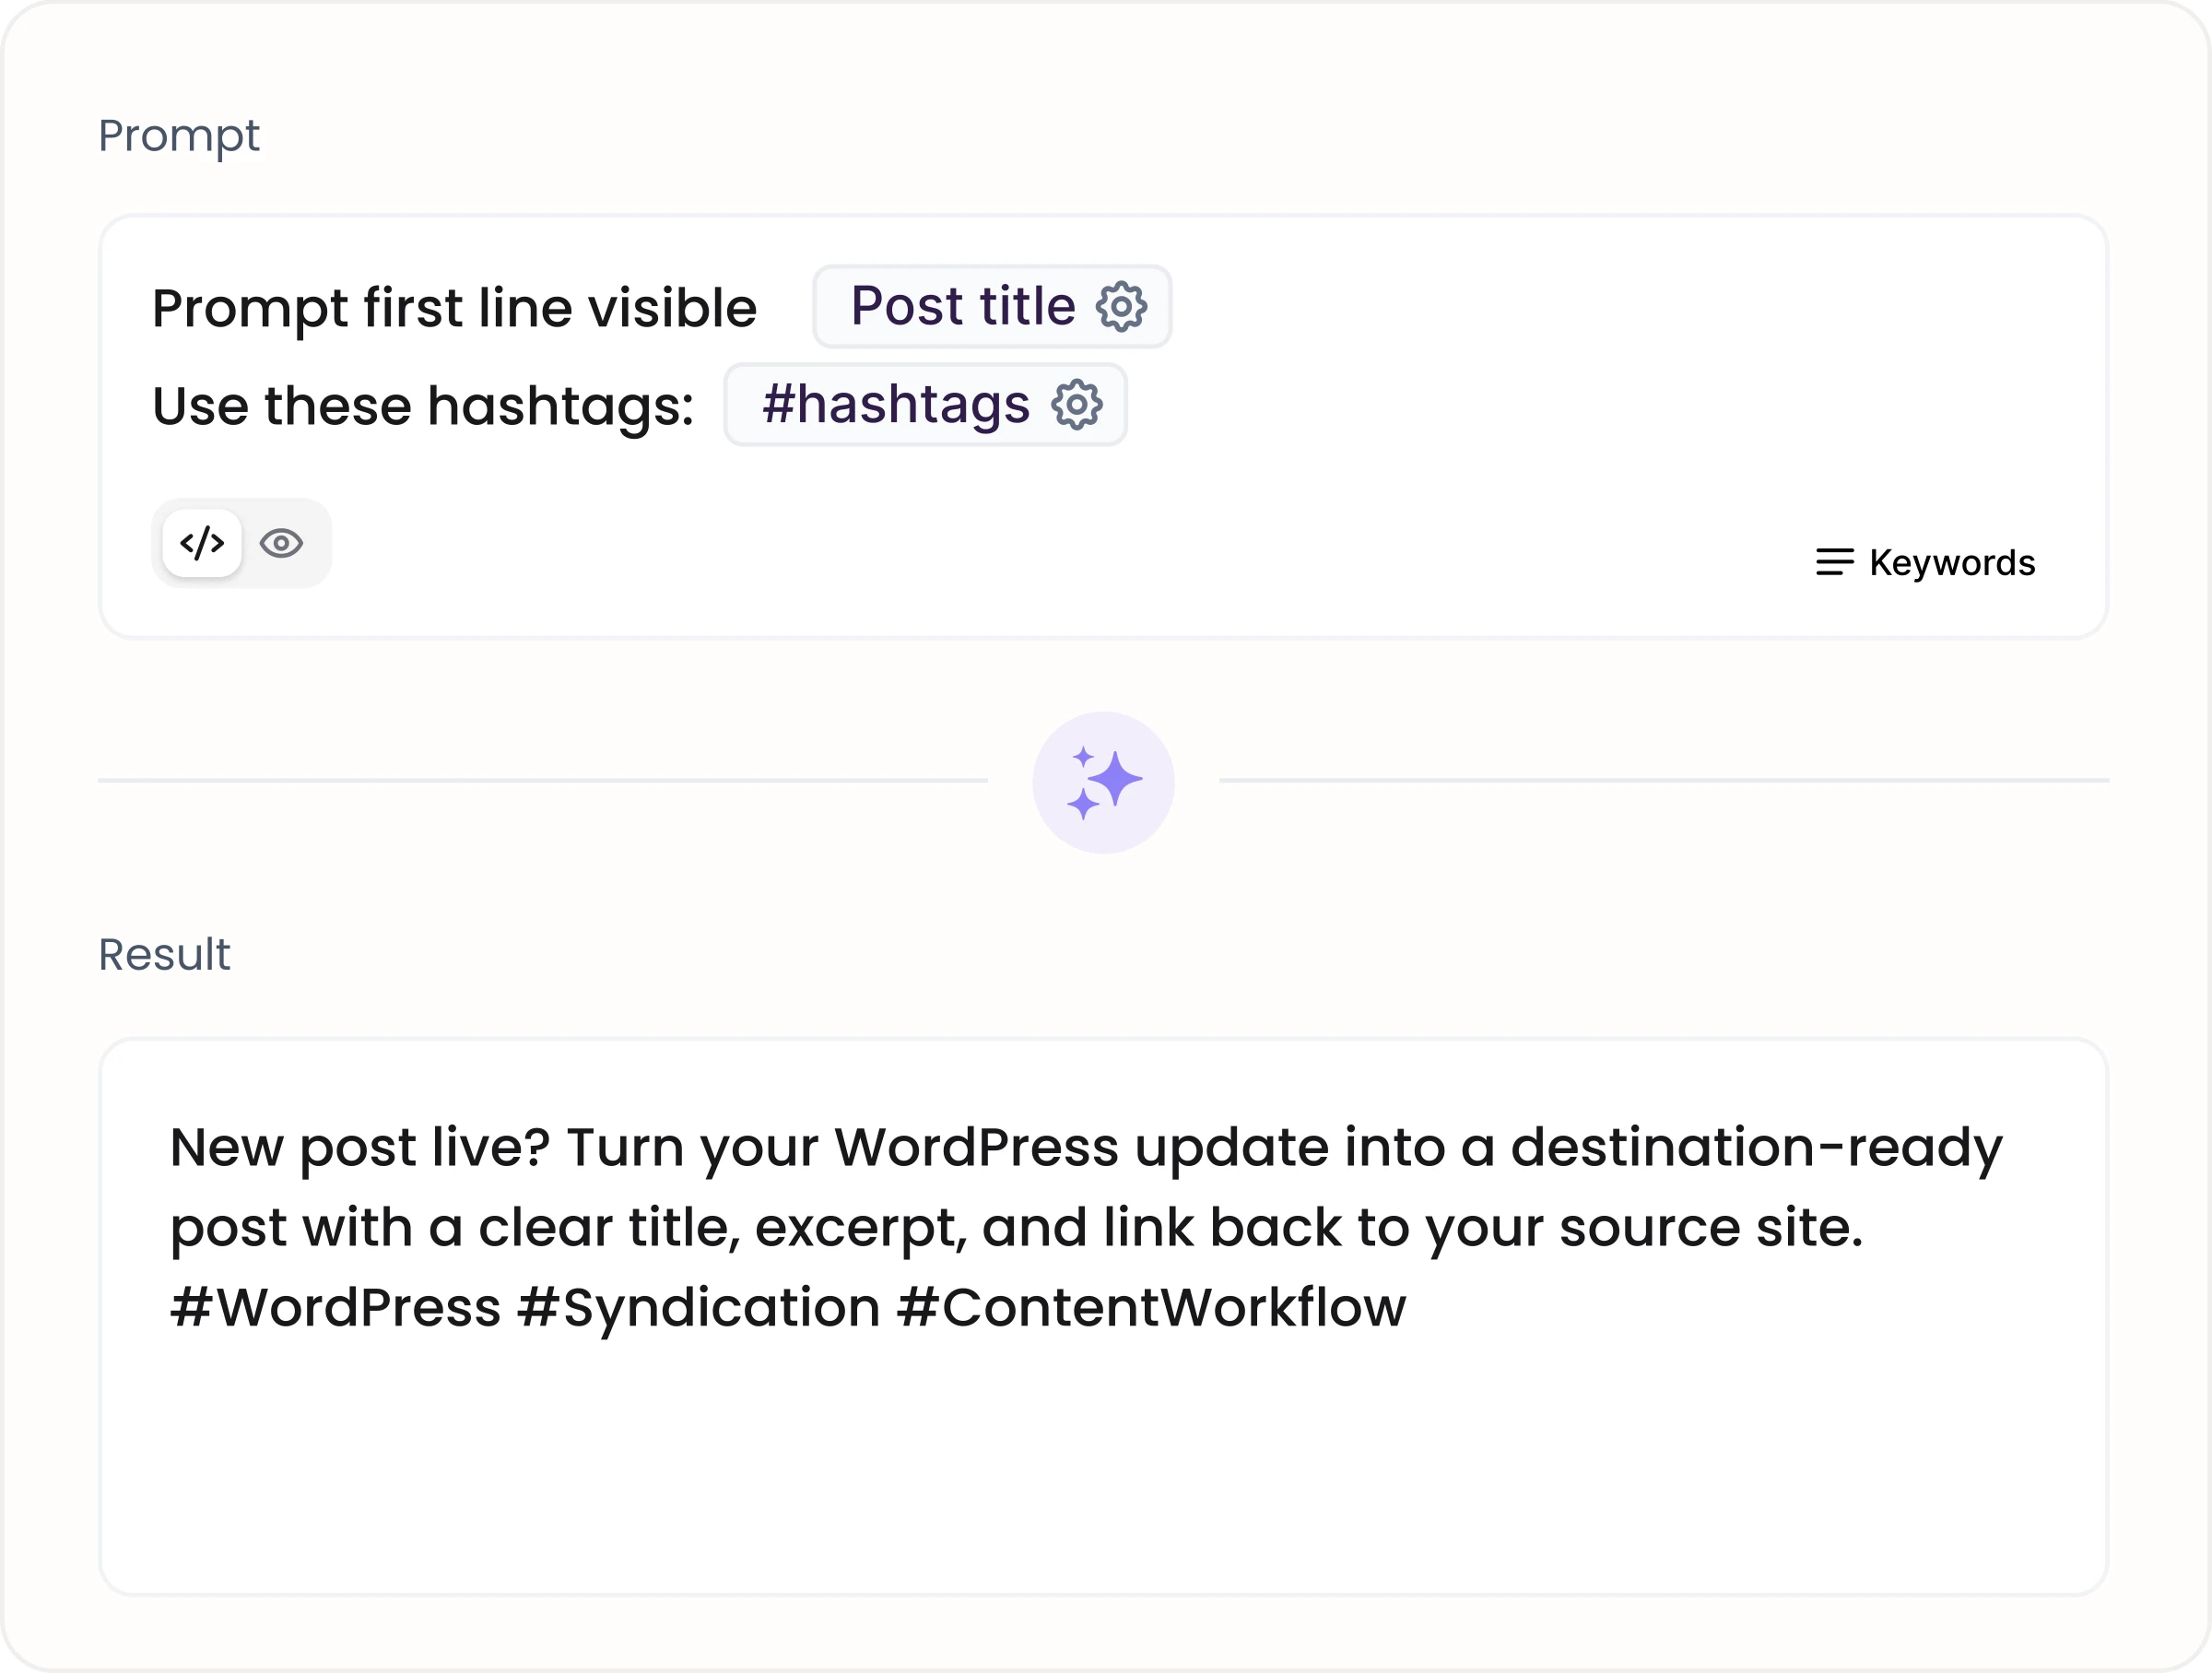
Task: Click the 'Result' section label
Action: click(x=164, y=955)
